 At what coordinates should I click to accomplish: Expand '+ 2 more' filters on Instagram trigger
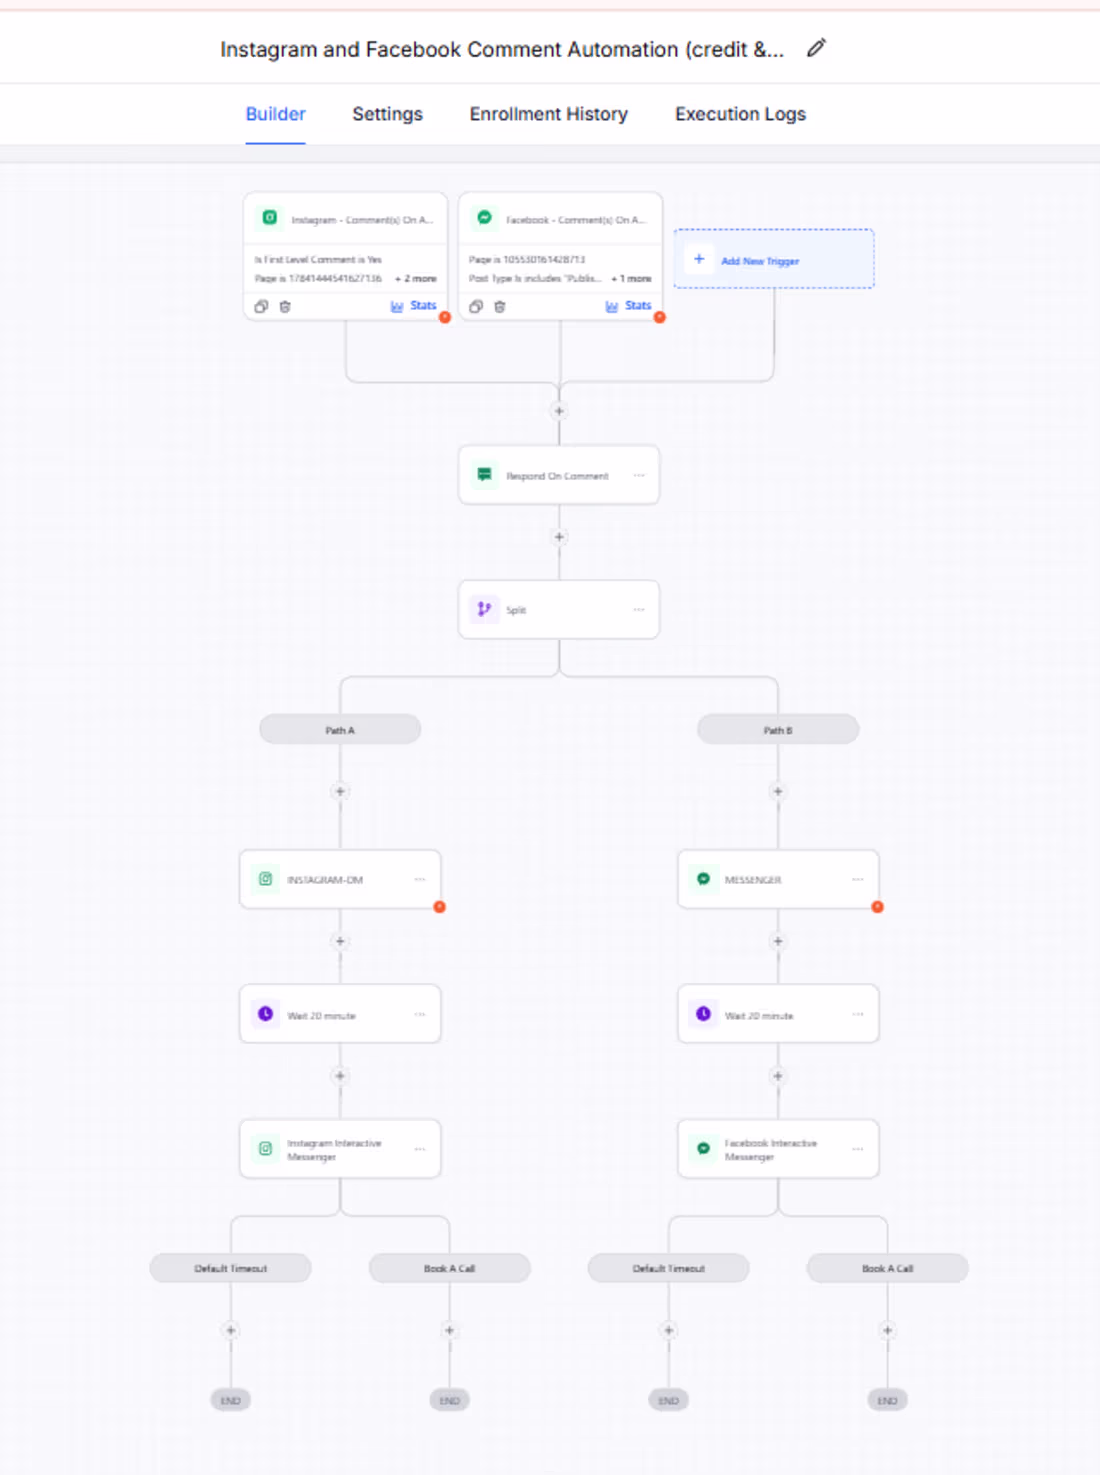[x=416, y=279]
